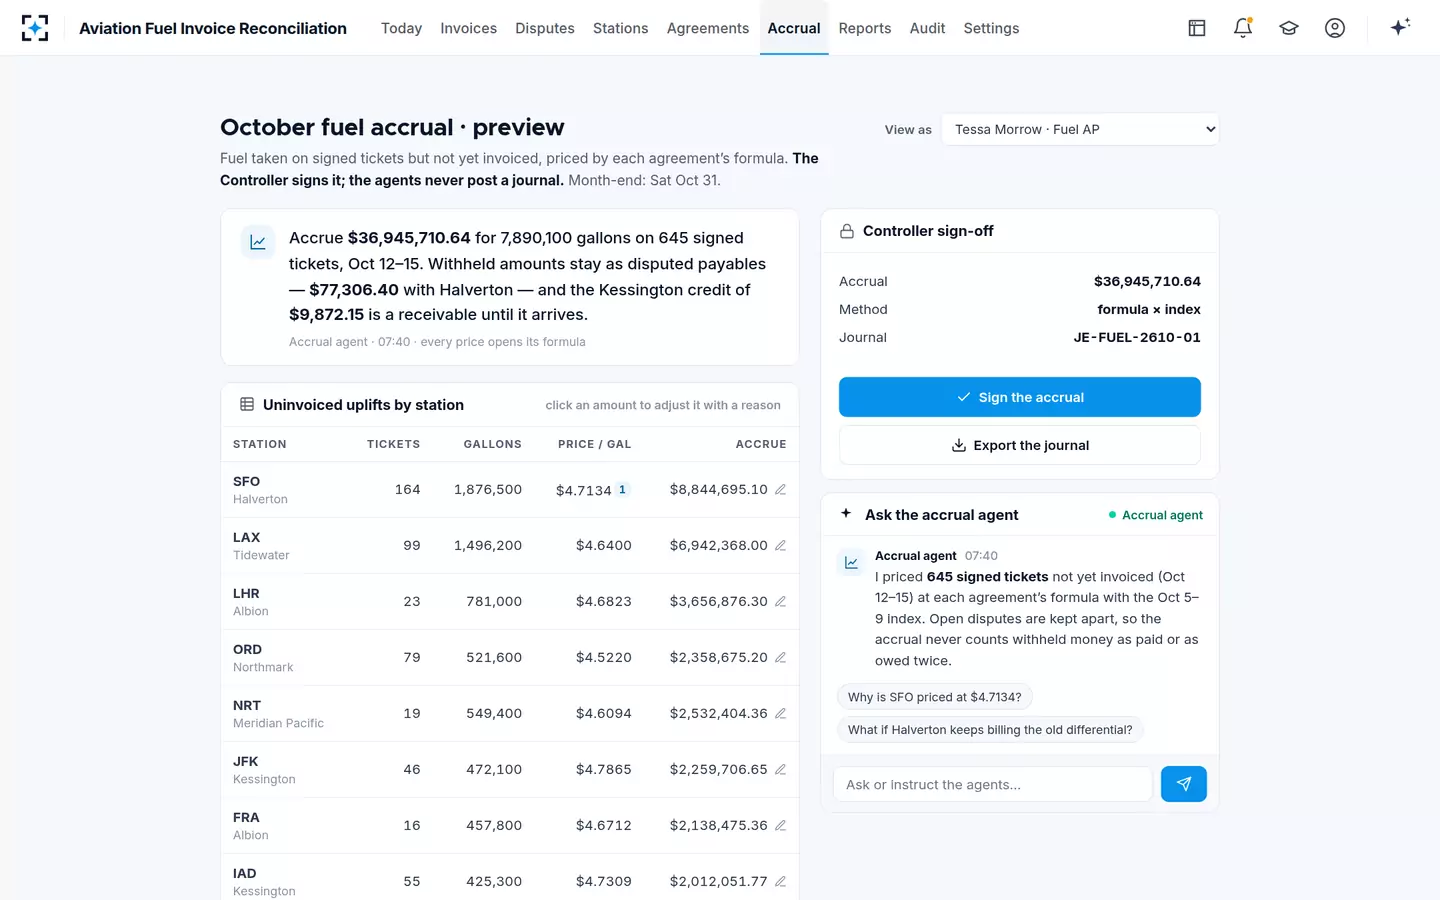This screenshot has width=1440, height=900.
Task: Focus the Ask or instruct agents field
Action: [993, 784]
